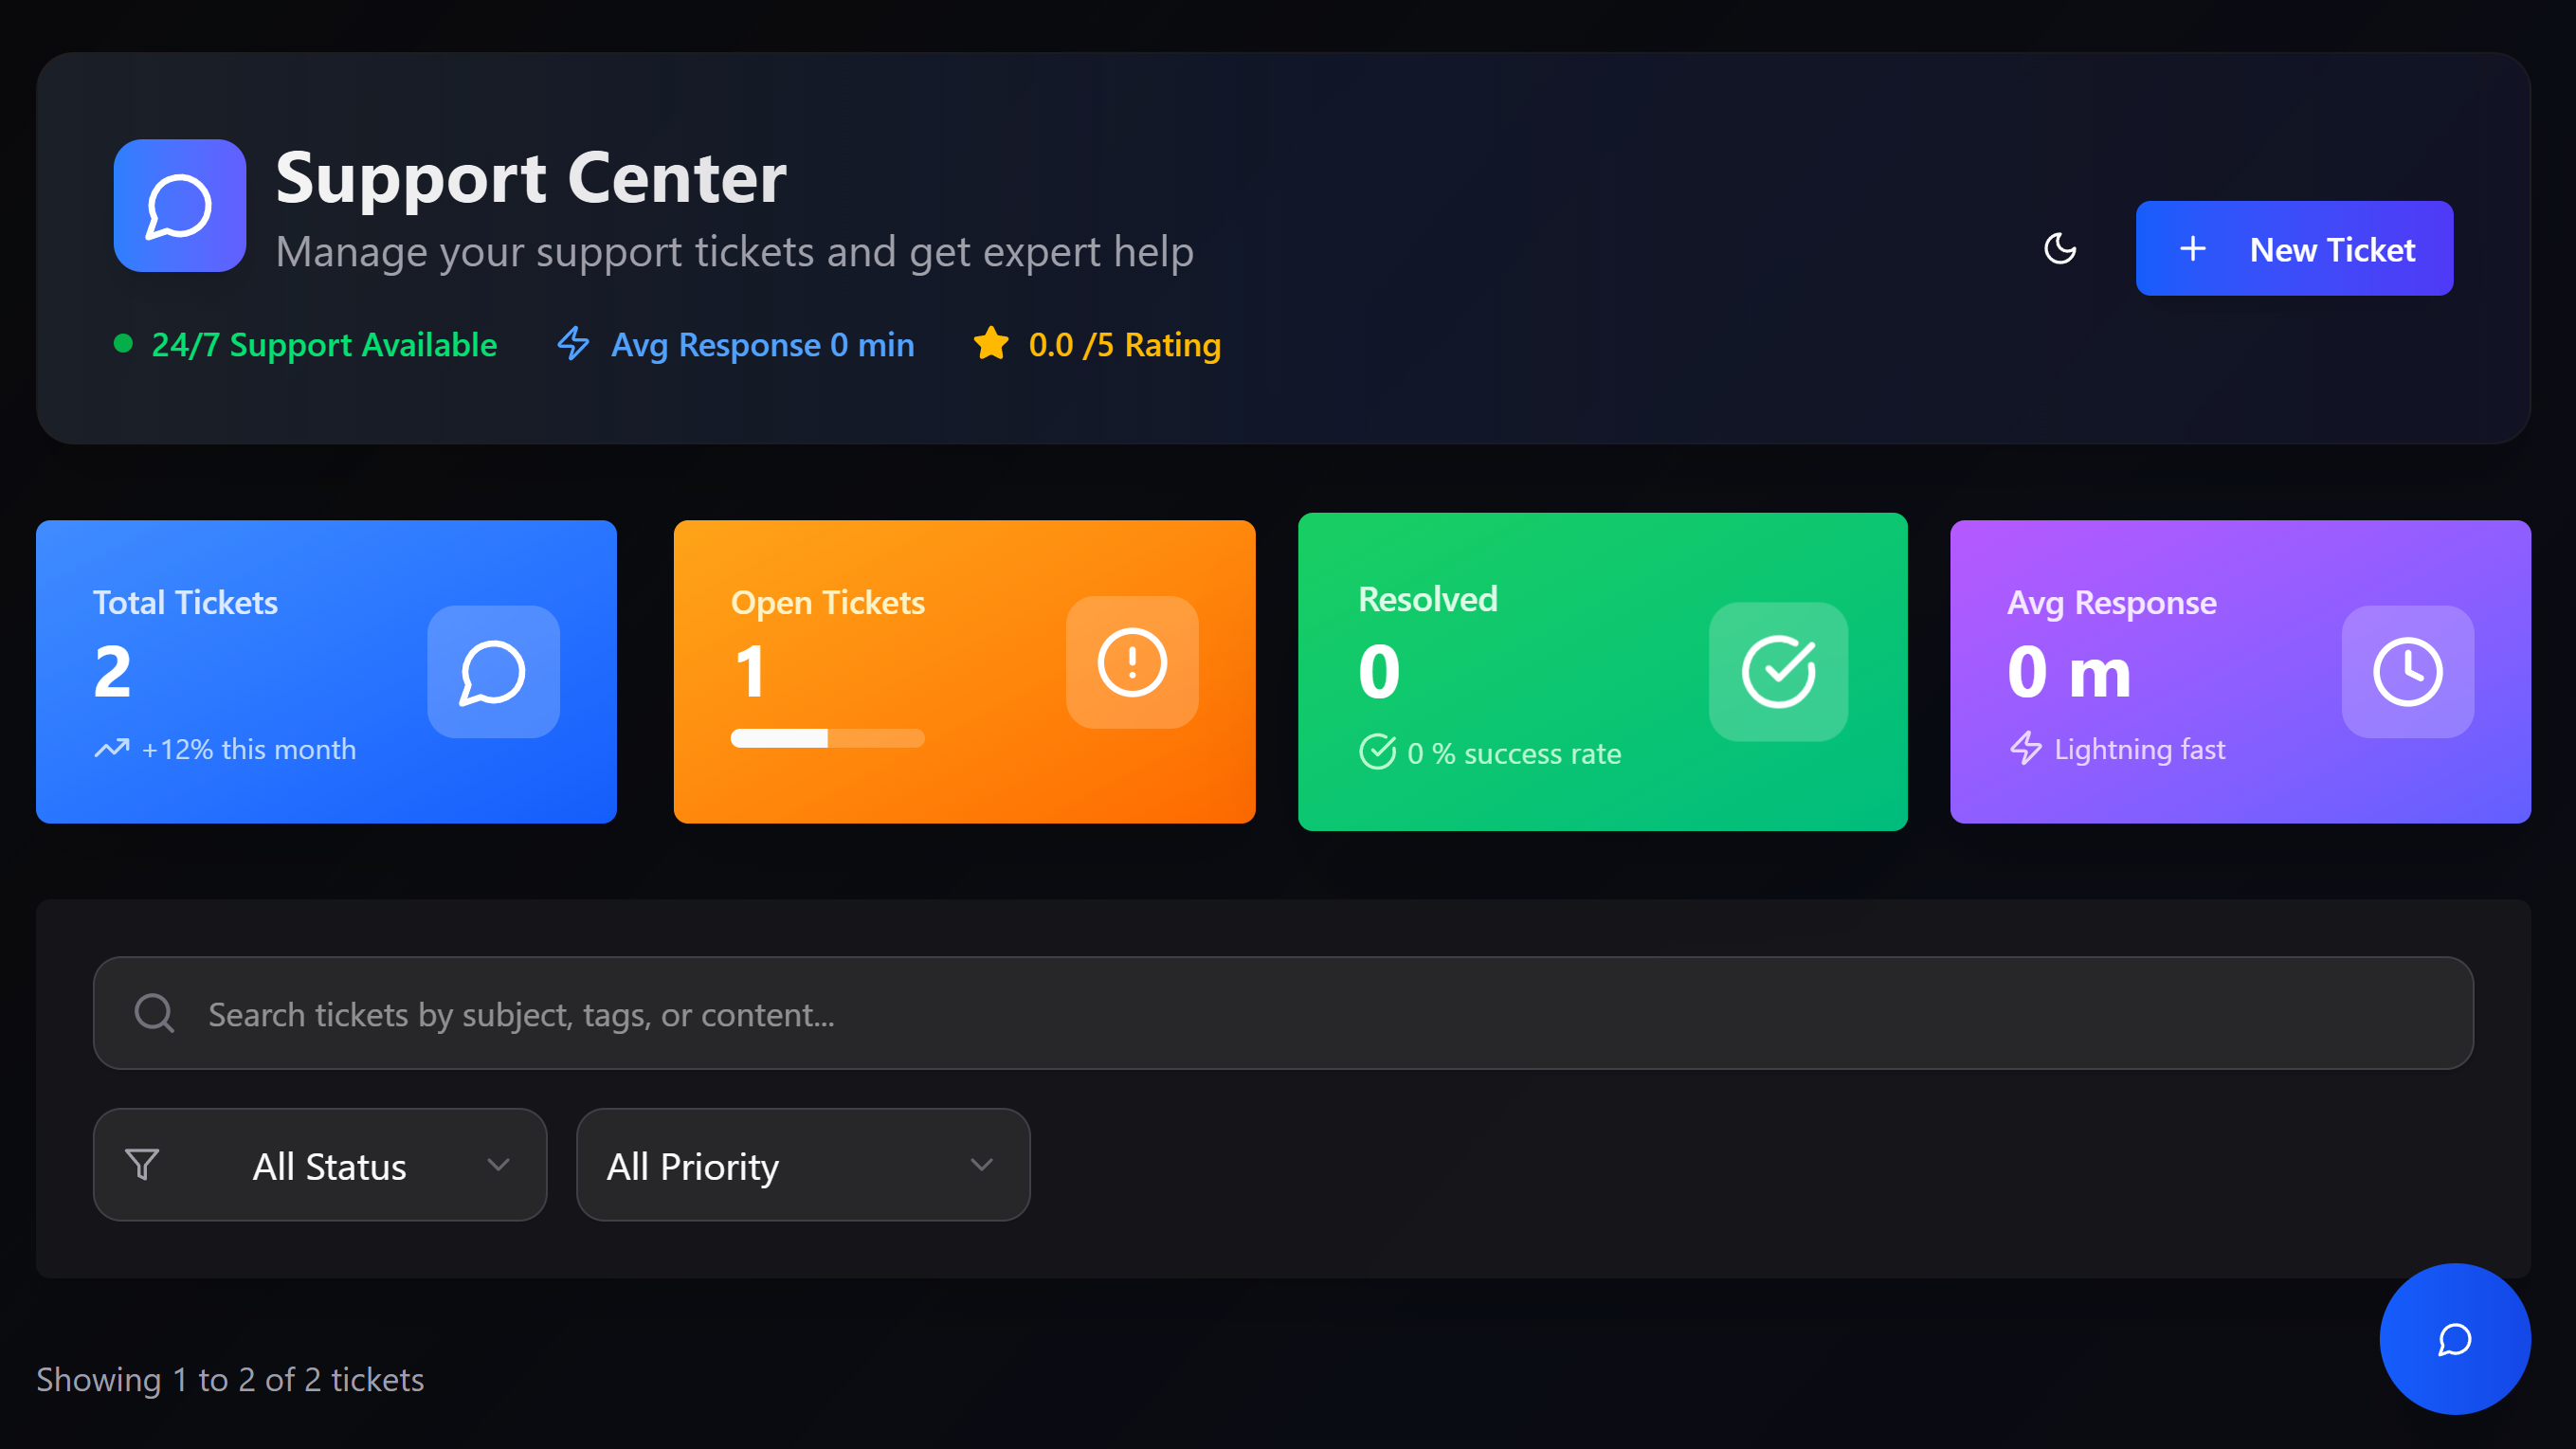2576x1449 pixels.
Task: Click the chevron arrow in All Priority
Action: coord(982,1165)
